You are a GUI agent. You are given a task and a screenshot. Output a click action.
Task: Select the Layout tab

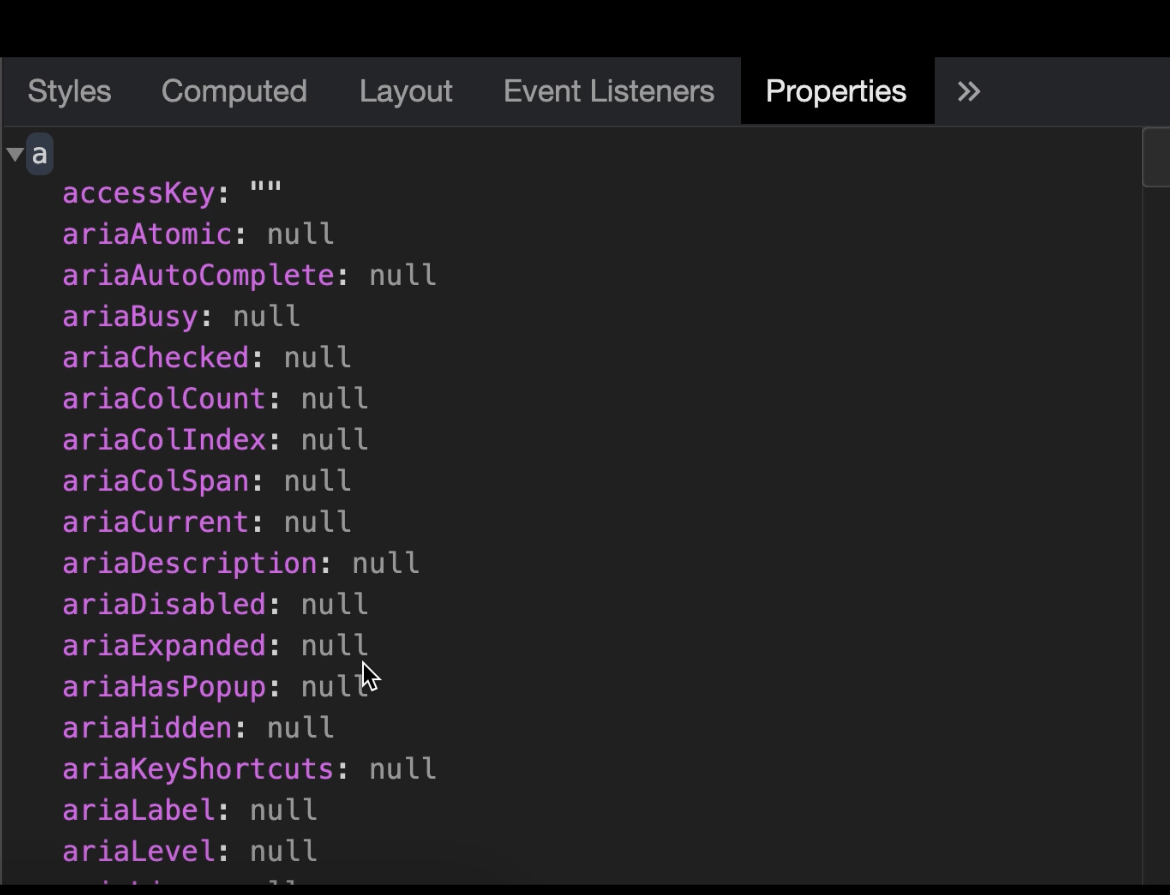coord(406,91)
